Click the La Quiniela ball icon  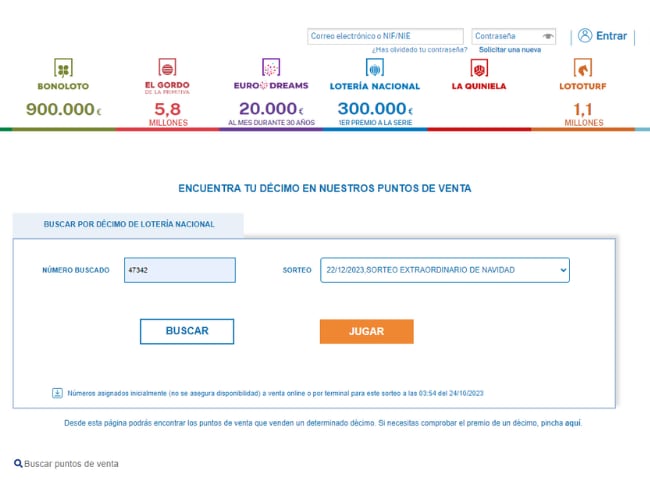click(478, 69)
